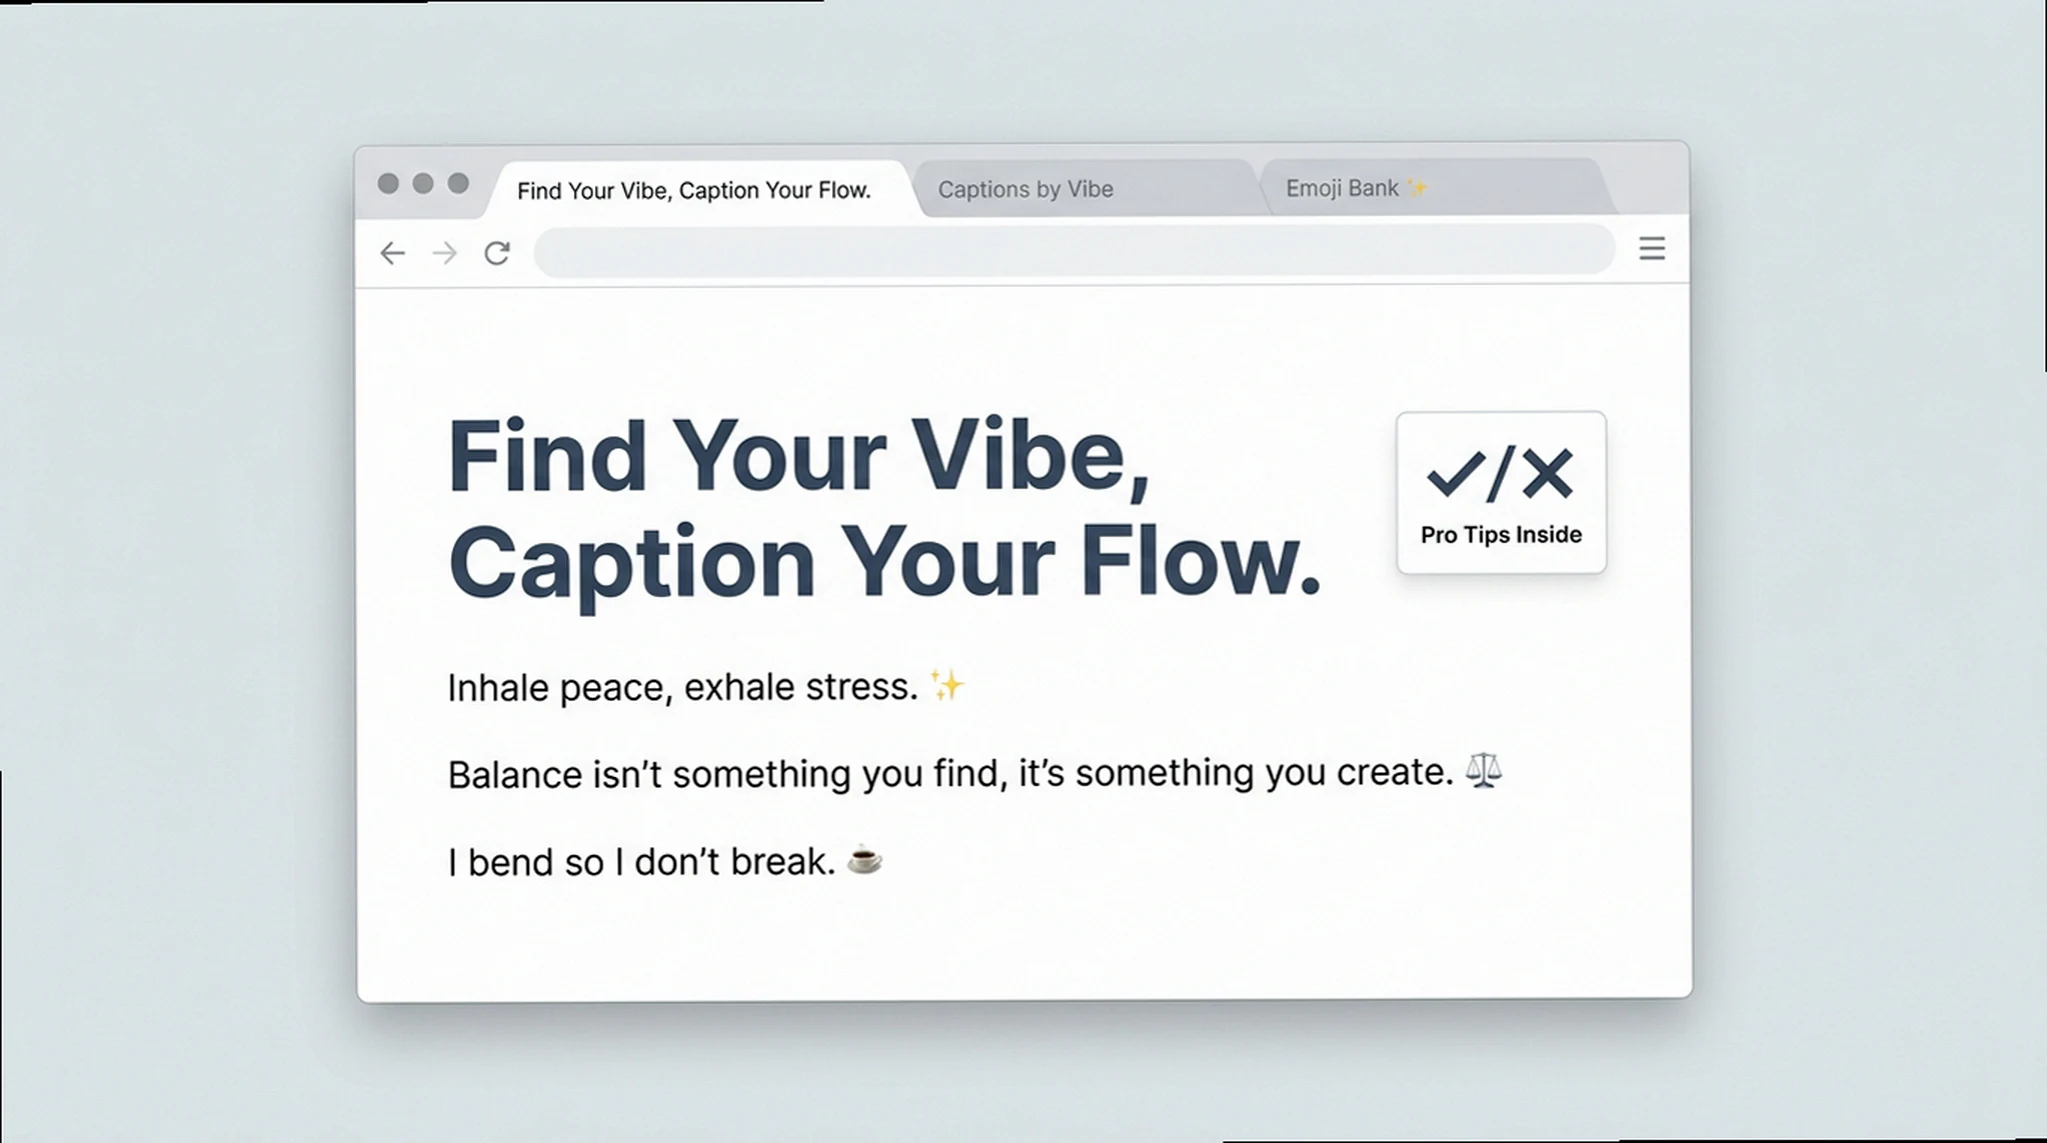
Task: Click the leftmost window control dot
Action: pos(389,184)
